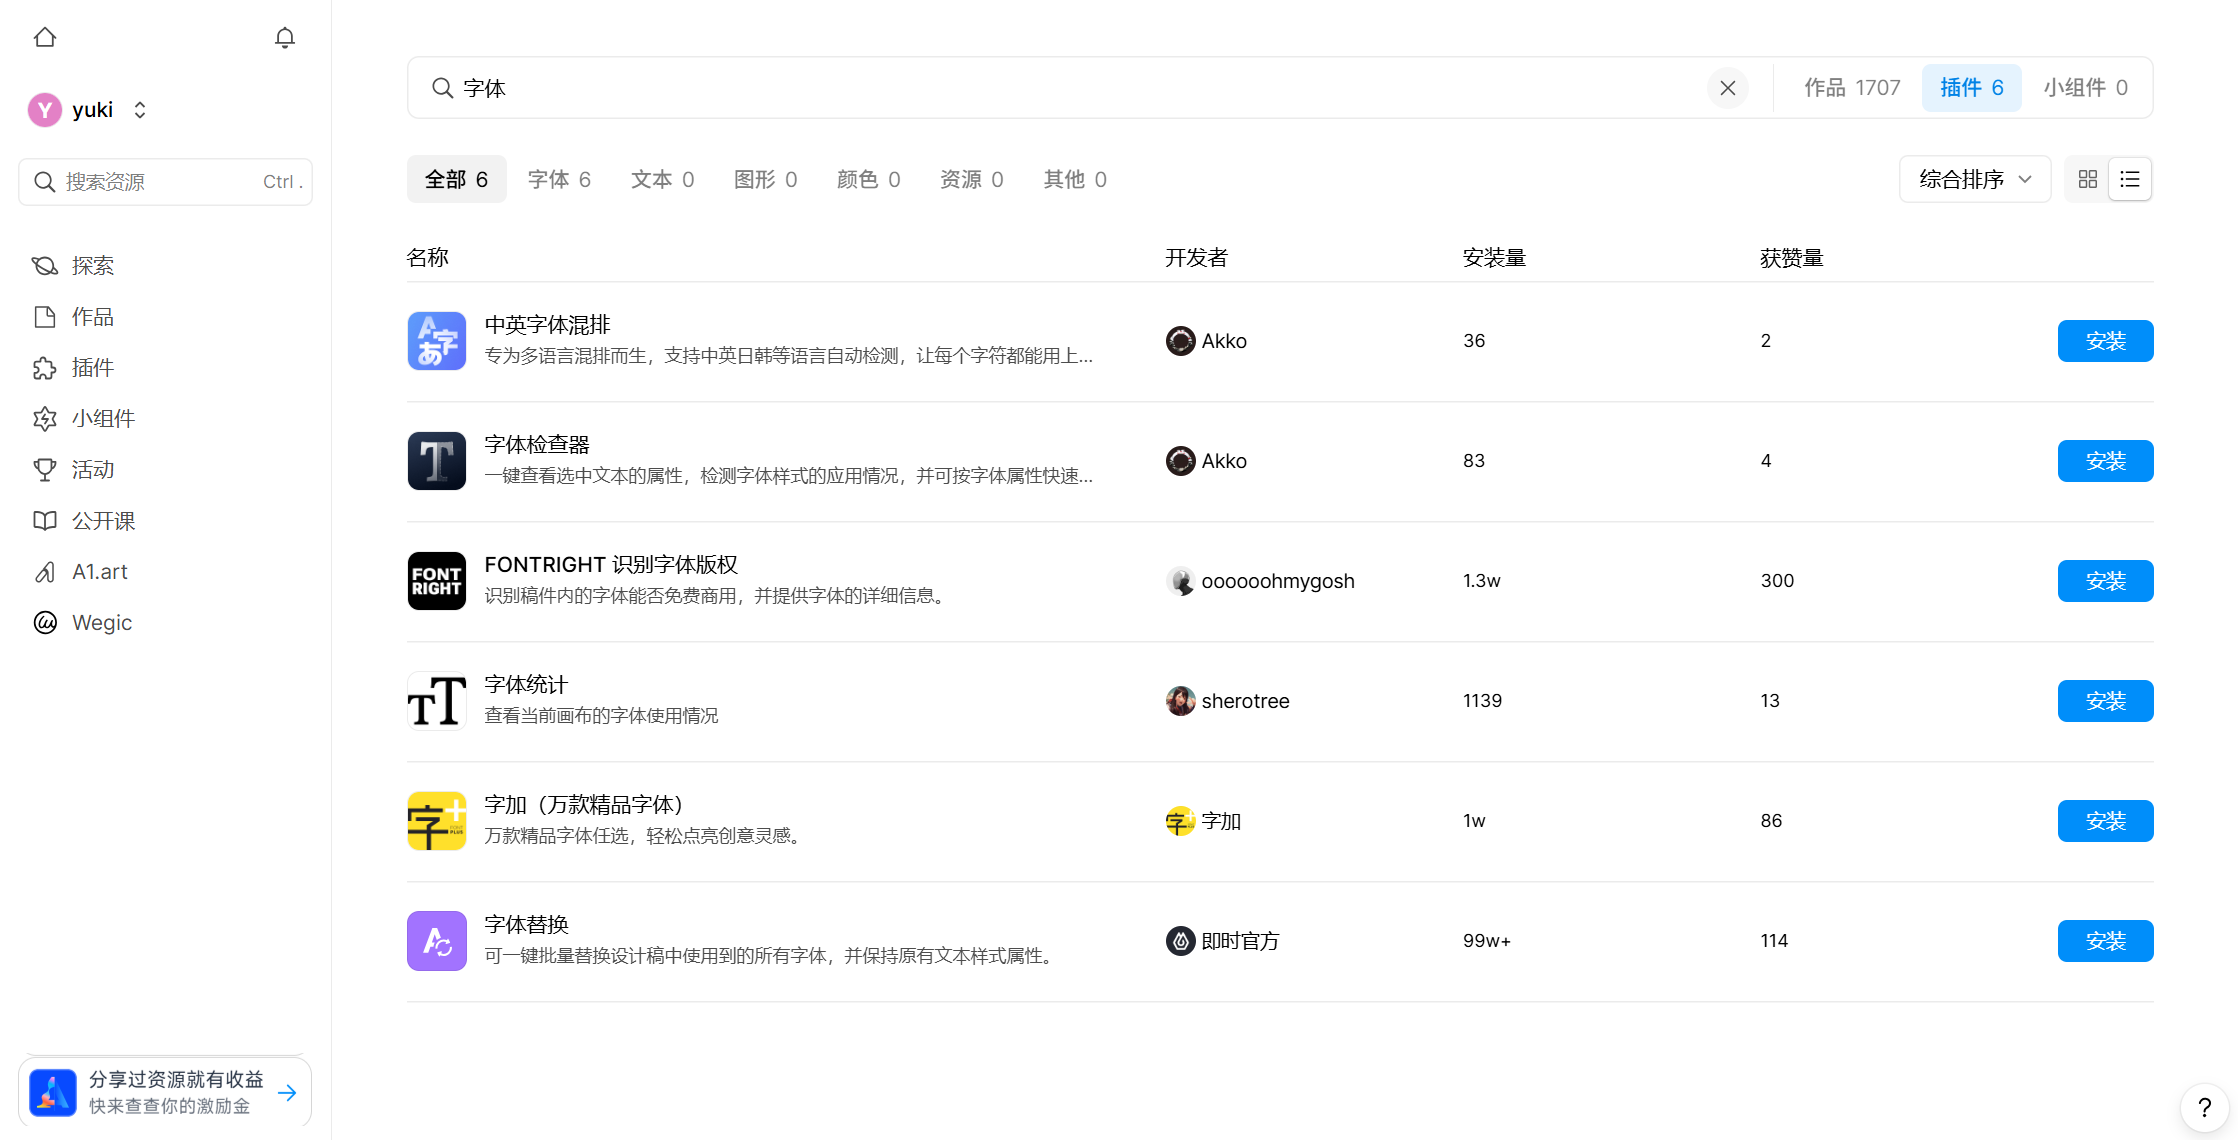
Task: Open A1.art in the sidebar
Action: (x=99, y=572)
